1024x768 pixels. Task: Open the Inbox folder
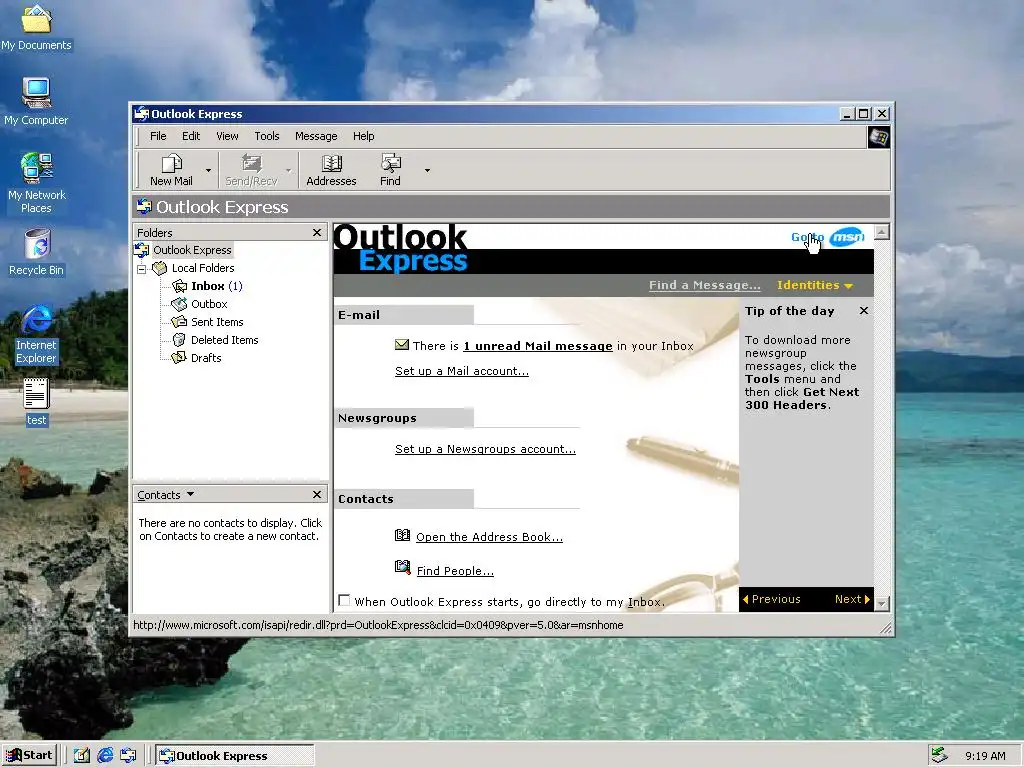click(208, 286)
